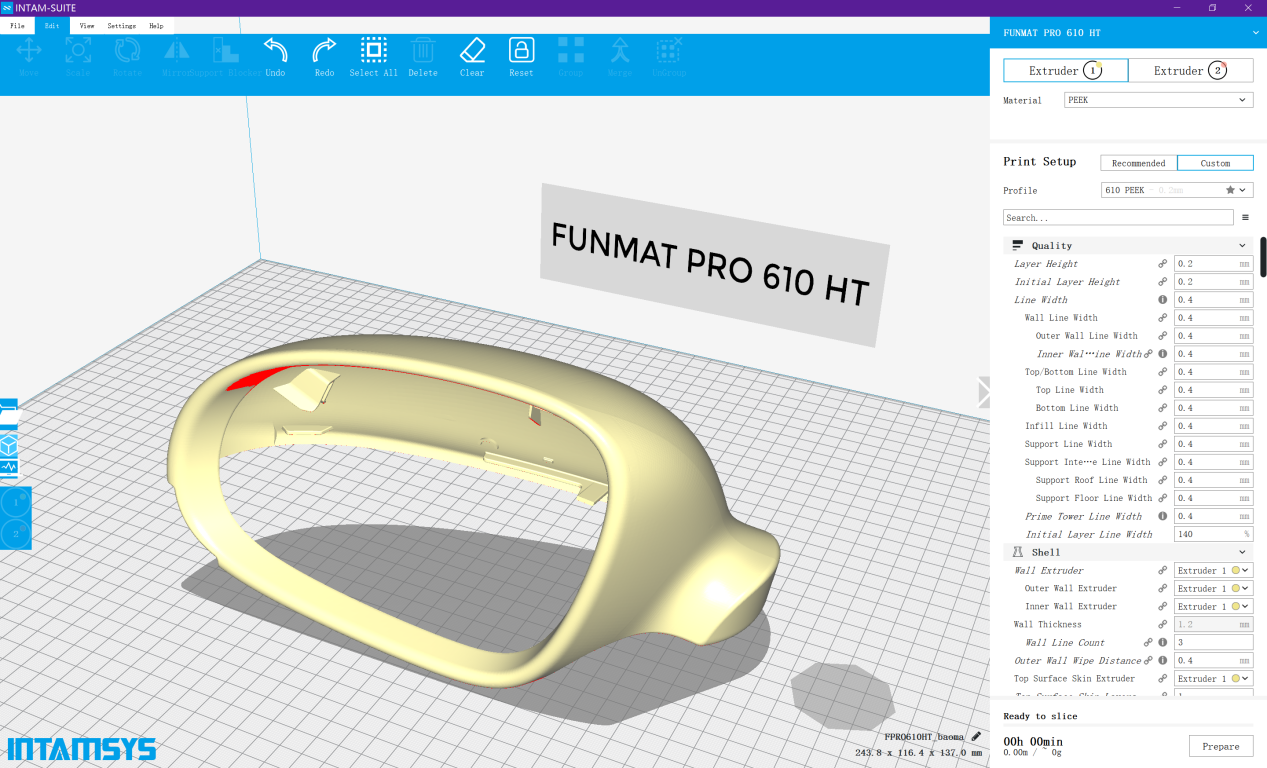Open file with the folder icon
Image resolution: width=1267 pixels, height=768 pixels.
click(x=9, y=412)
